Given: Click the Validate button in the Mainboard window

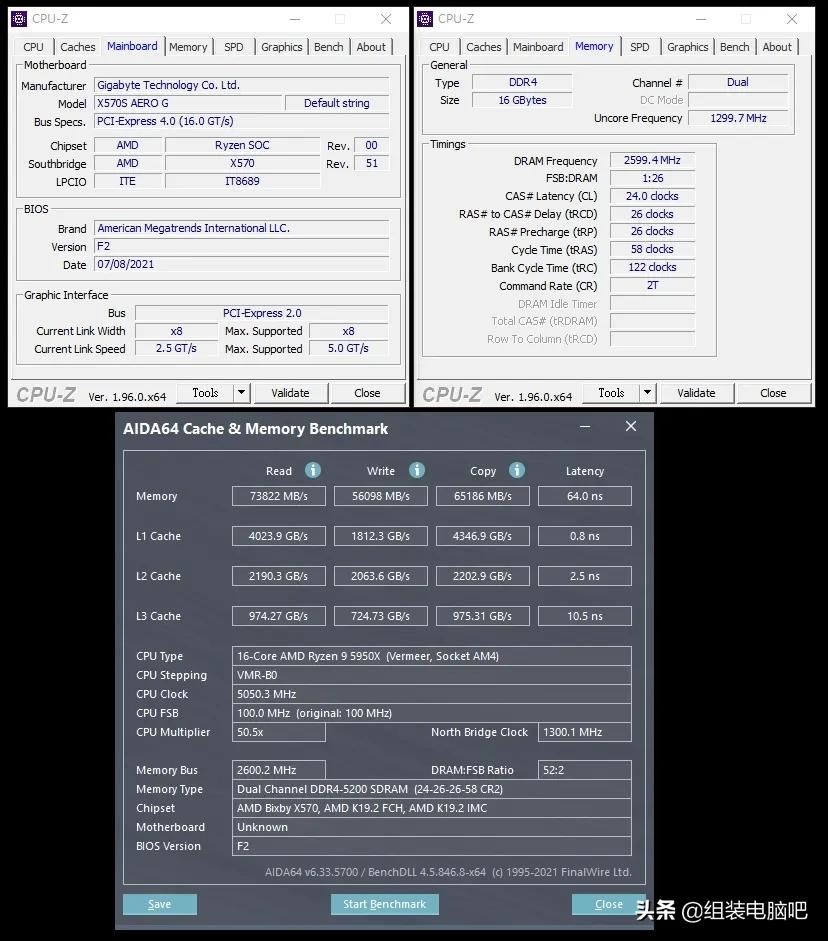Looking at the screenshot, I should click(290, 393).
